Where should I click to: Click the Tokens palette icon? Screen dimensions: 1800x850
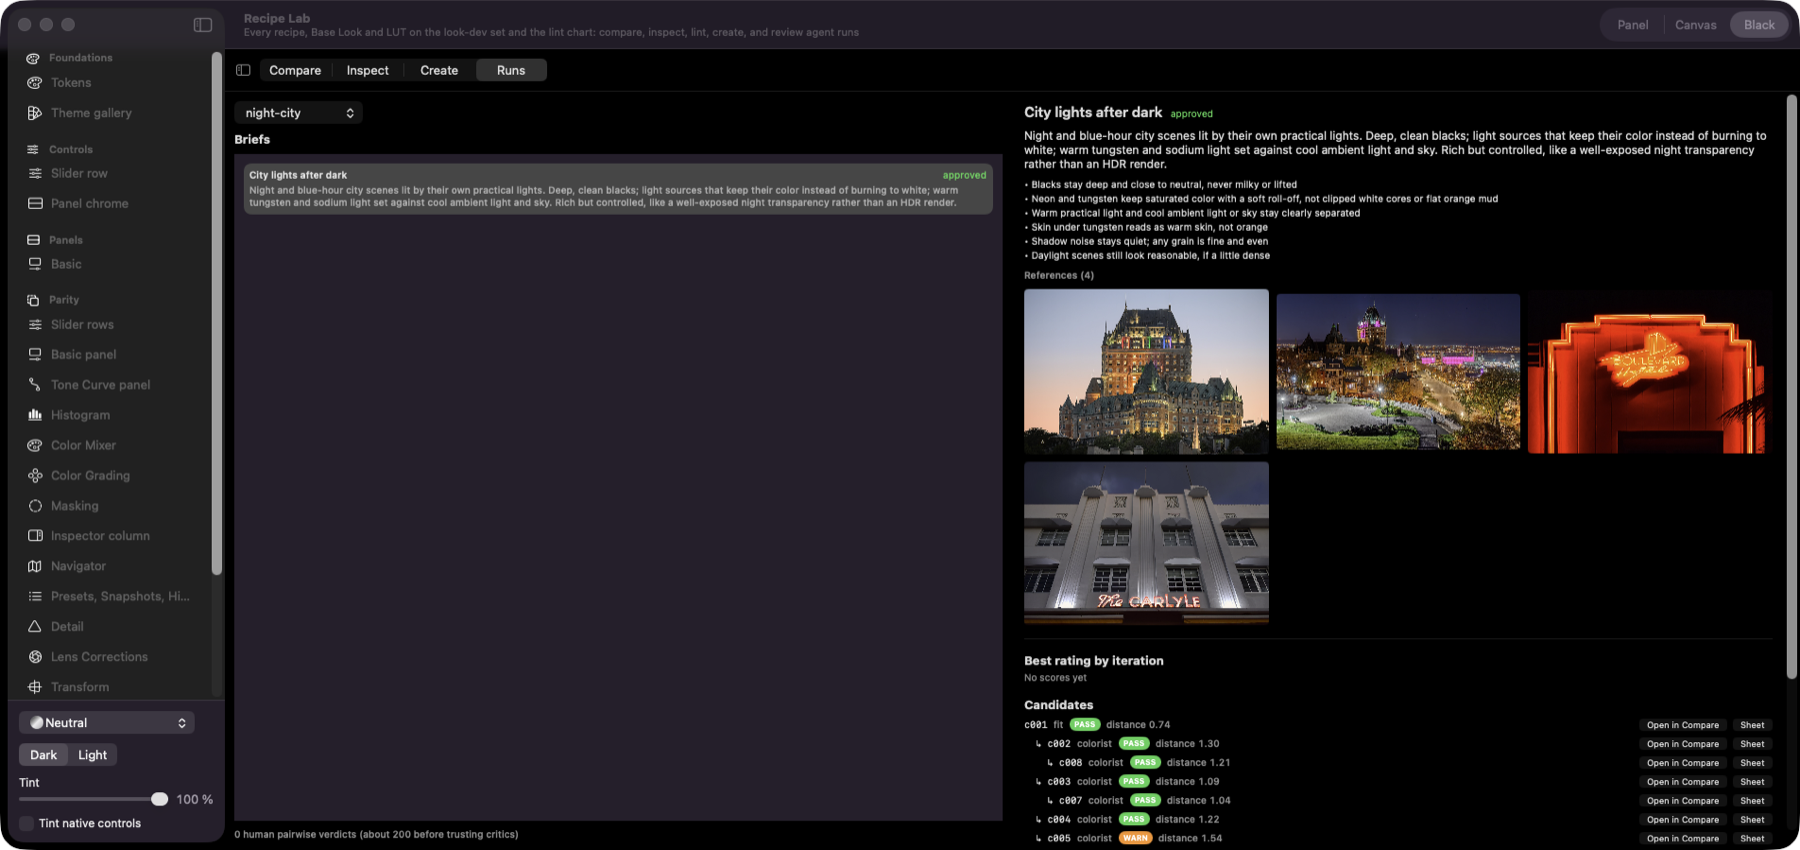(x=35, y=83)
